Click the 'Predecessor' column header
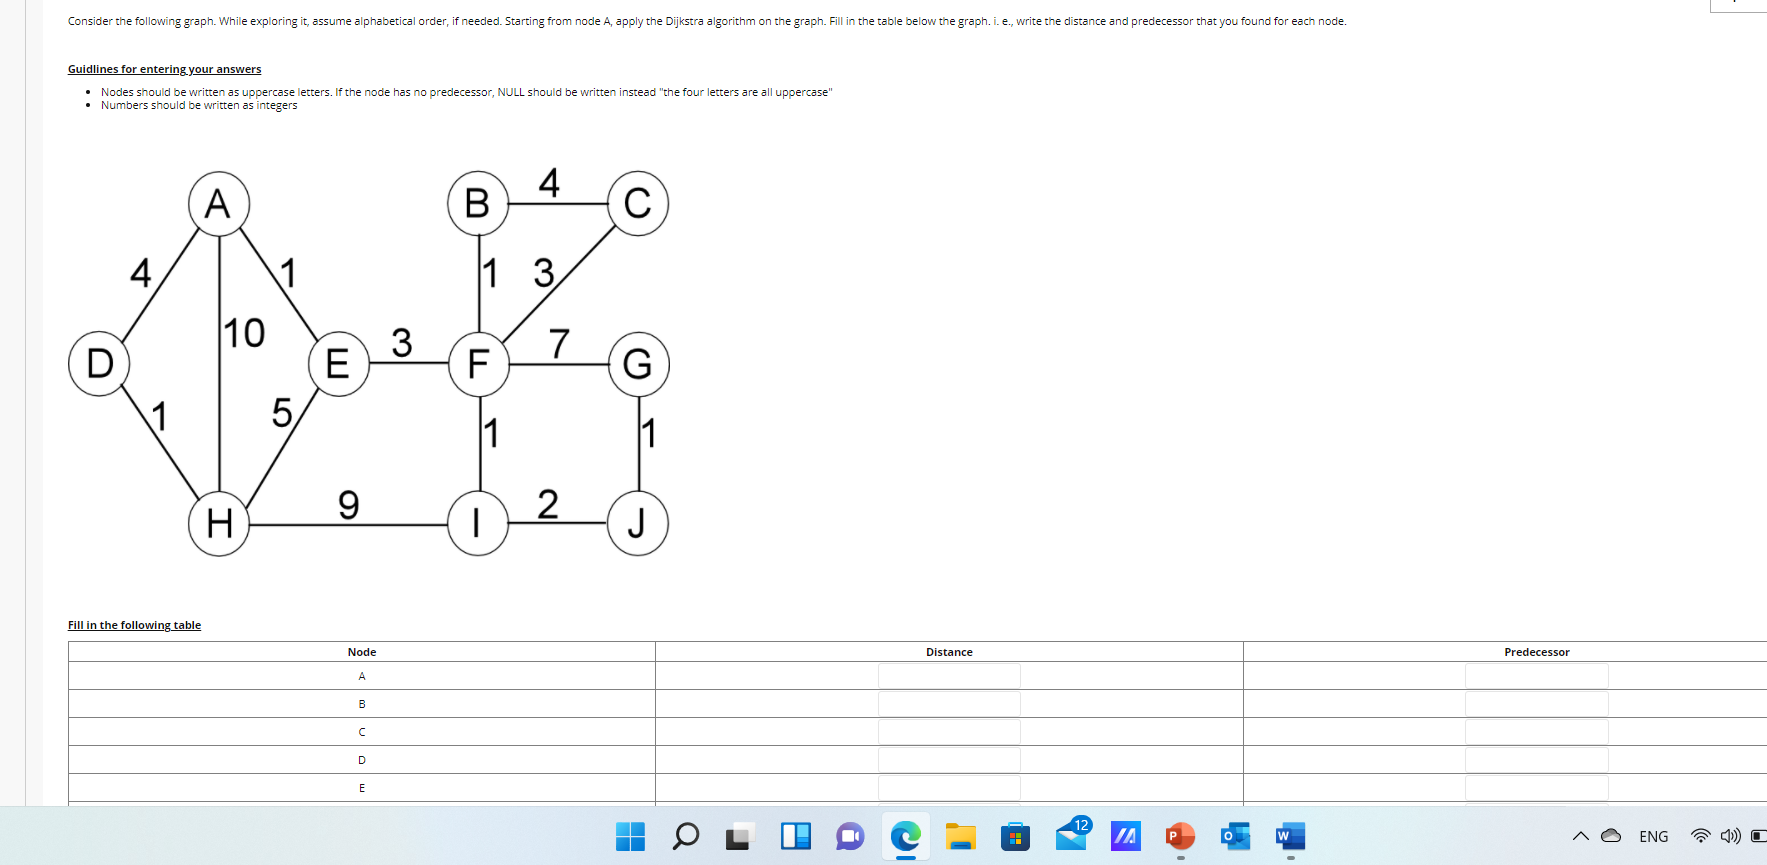The height and width of the screenshot is (865, 1767). (x=1537, y=652)
